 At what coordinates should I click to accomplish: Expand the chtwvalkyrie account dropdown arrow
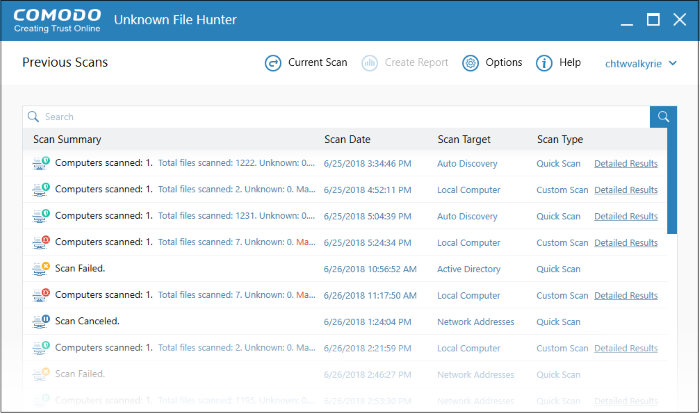point(673,63)
